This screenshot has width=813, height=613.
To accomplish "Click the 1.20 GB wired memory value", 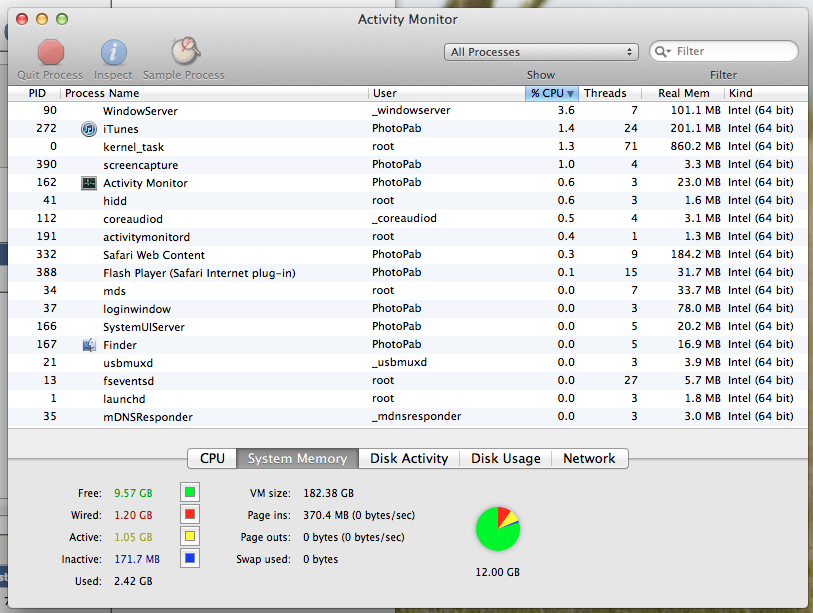I will tap(133, 516).
